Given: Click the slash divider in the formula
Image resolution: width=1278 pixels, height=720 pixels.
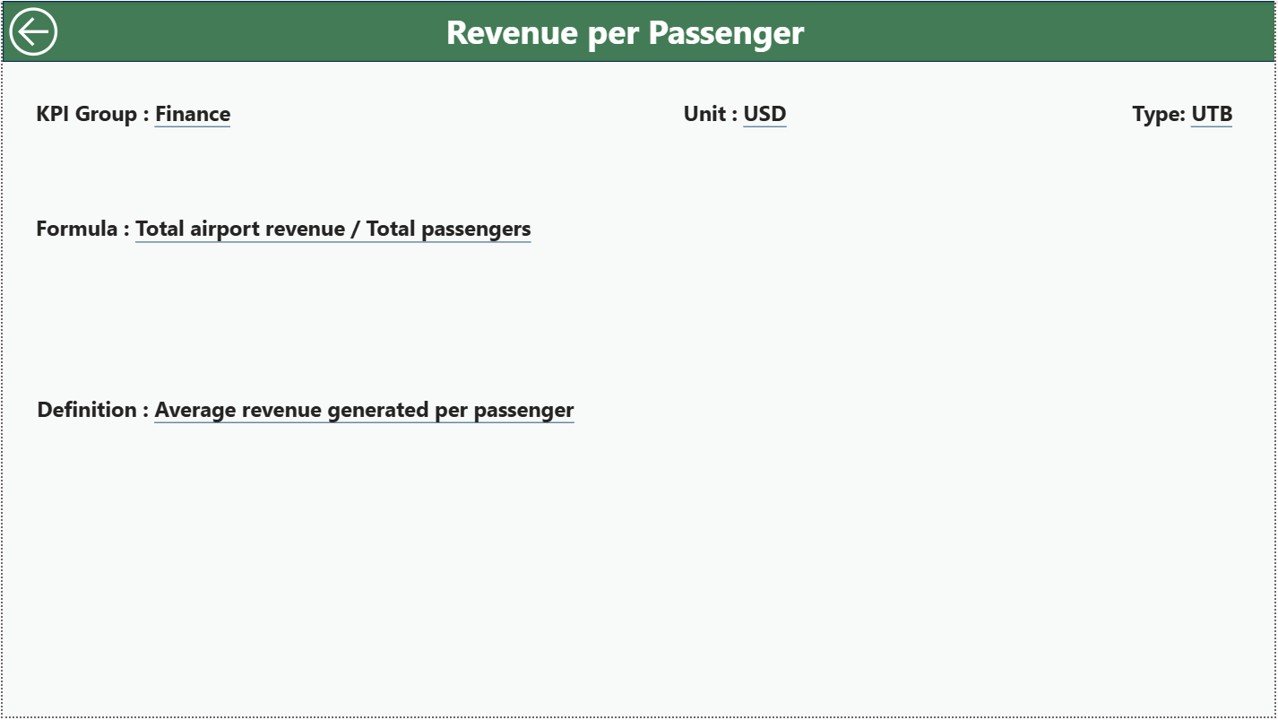Looking at the screenshot, I should point(355,229).
